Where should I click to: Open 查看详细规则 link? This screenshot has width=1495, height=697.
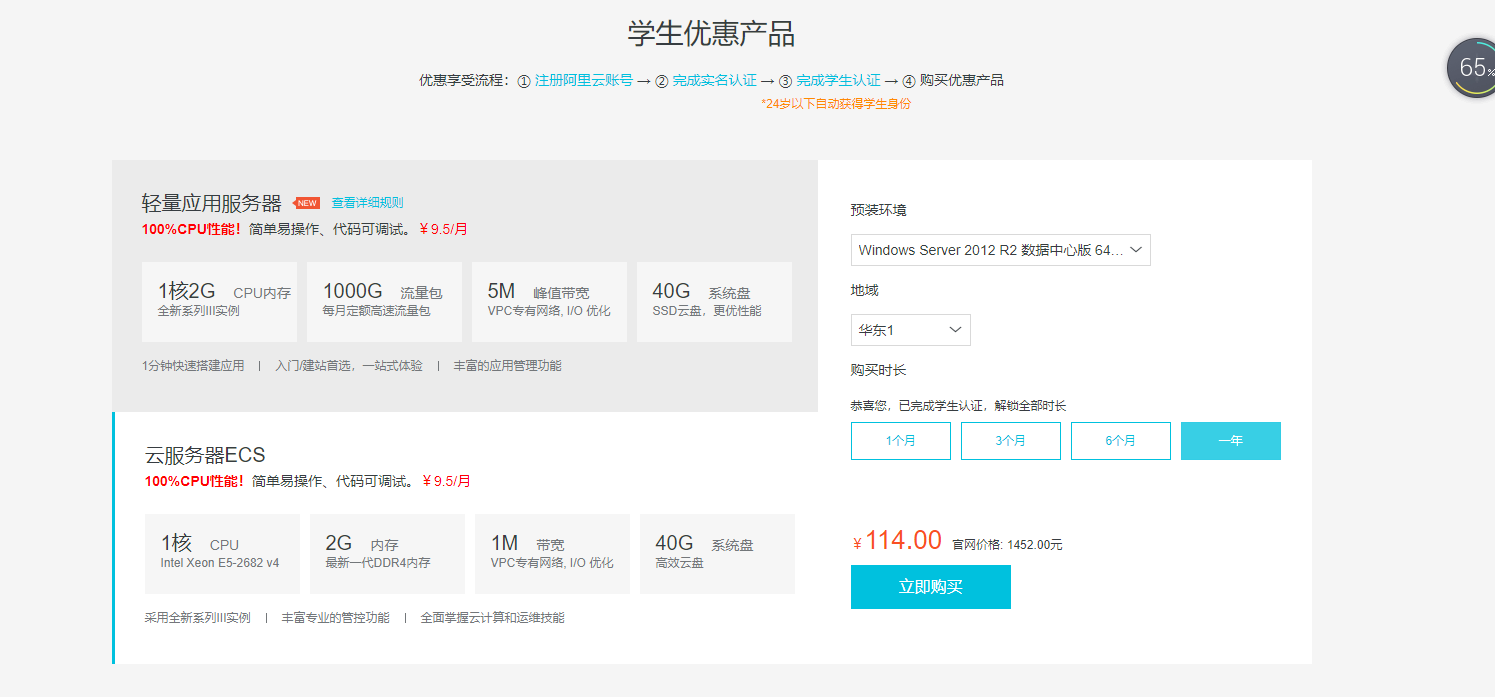pyautogui.click(x=367, y=203)
